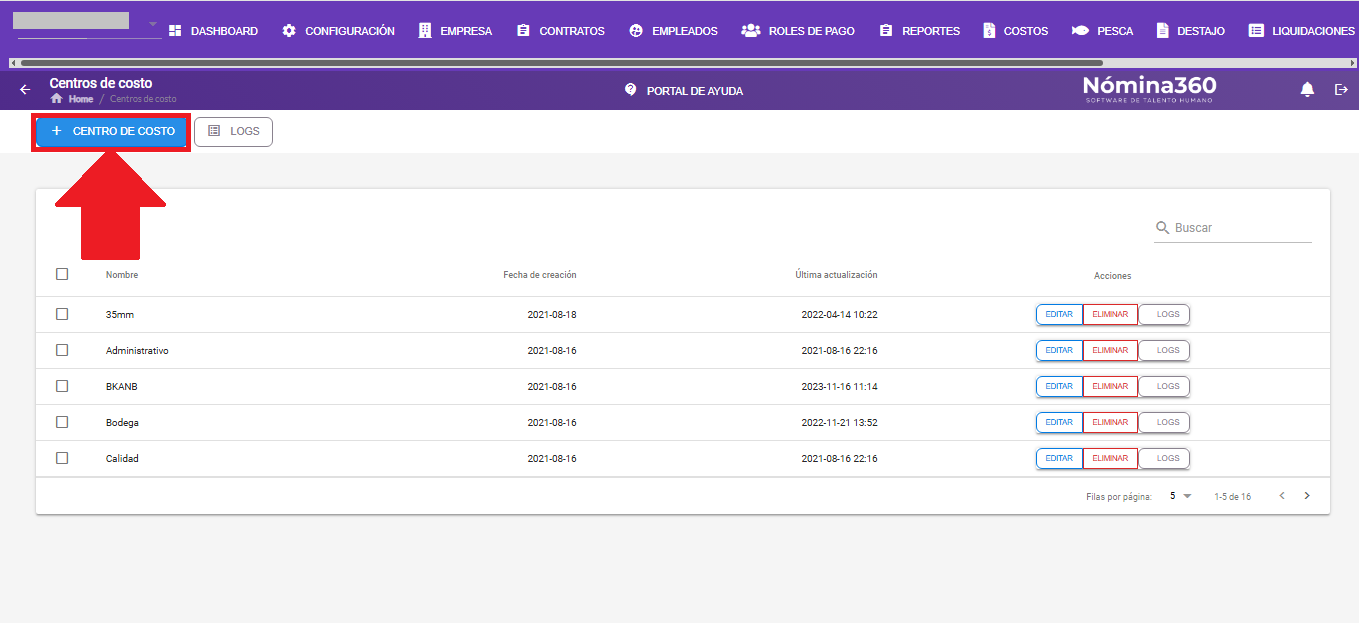Click the Liquidaciones list icon
Image resolution: width=1359 pixels, height=623 pixels.
pyautogui.click(x=1256, y=31)
